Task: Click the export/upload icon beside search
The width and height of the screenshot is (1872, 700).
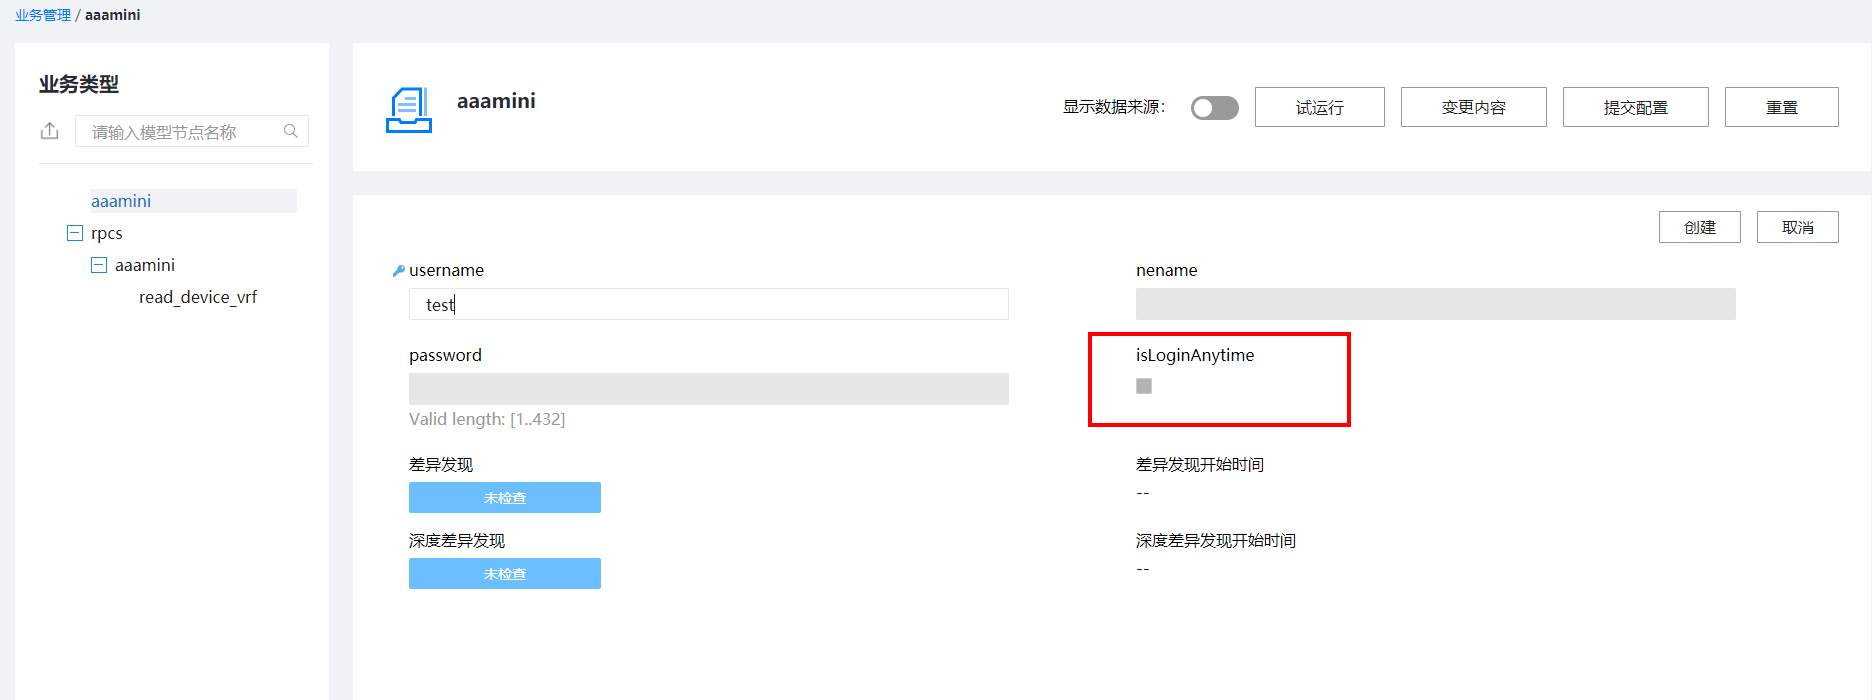Action: [x=50, y=131]
